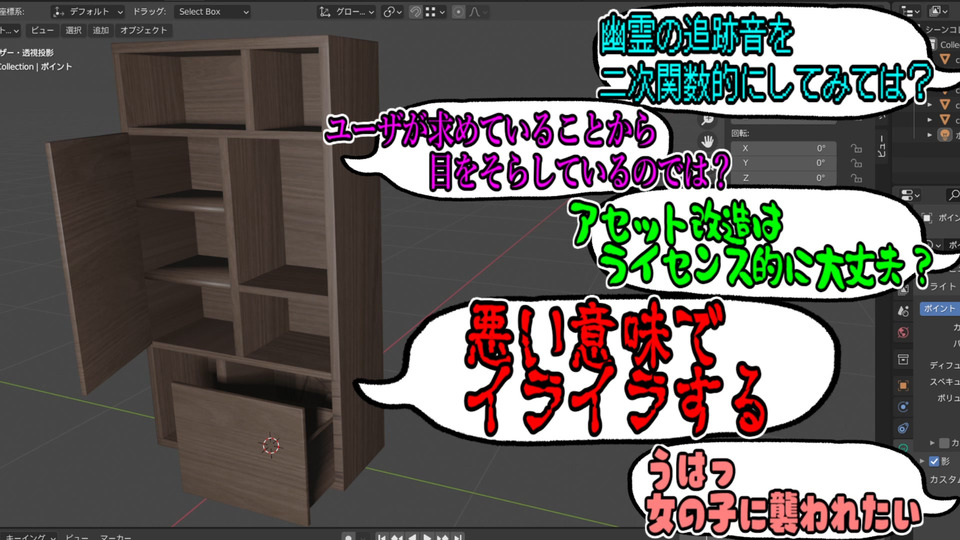960x540 pixels.
Task: Click the properties editor search magnifier
Action: (x=953, y=195)
